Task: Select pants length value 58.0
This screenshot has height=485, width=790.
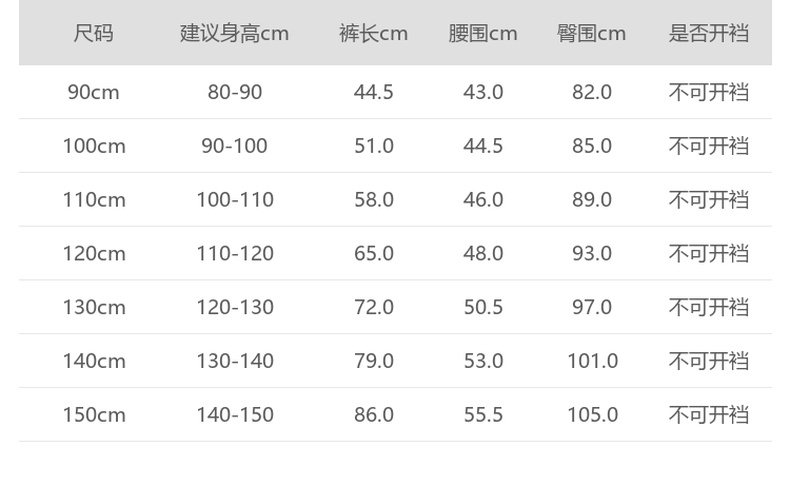Action: tap(373, 200)
